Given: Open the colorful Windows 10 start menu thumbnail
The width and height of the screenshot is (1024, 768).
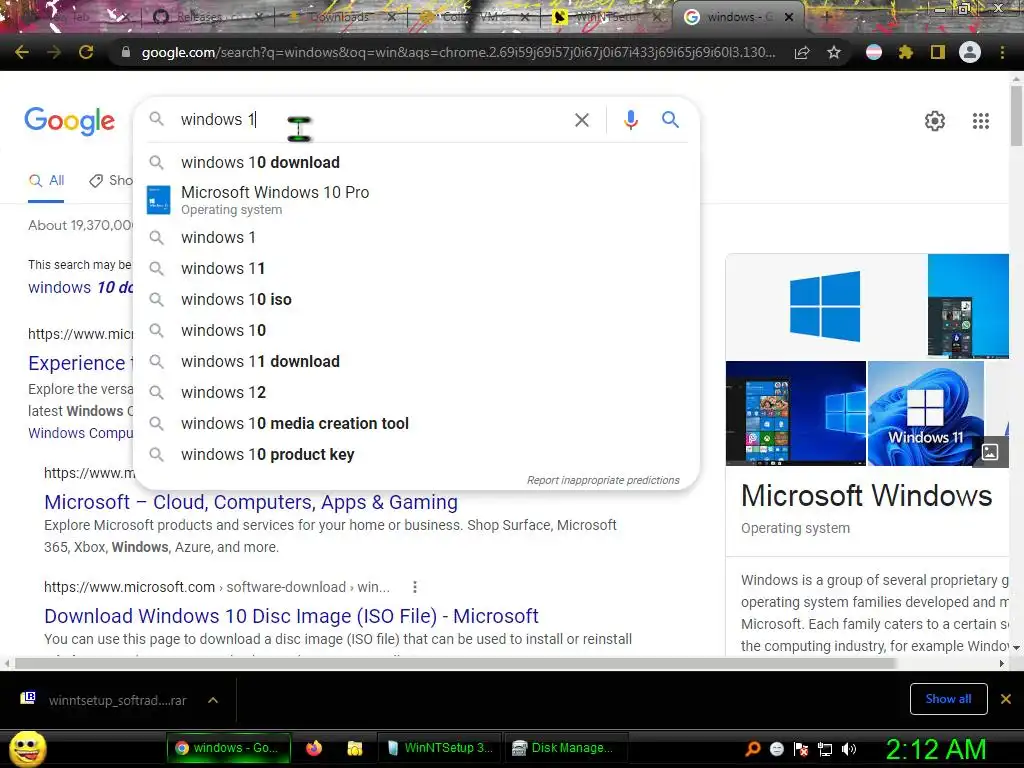Looking at the screenshot, I should [x=795, y=413].
